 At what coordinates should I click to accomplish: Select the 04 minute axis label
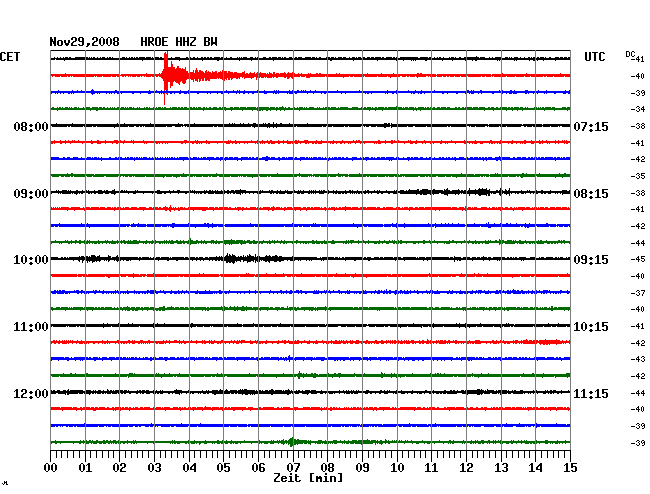coord(189,467)
